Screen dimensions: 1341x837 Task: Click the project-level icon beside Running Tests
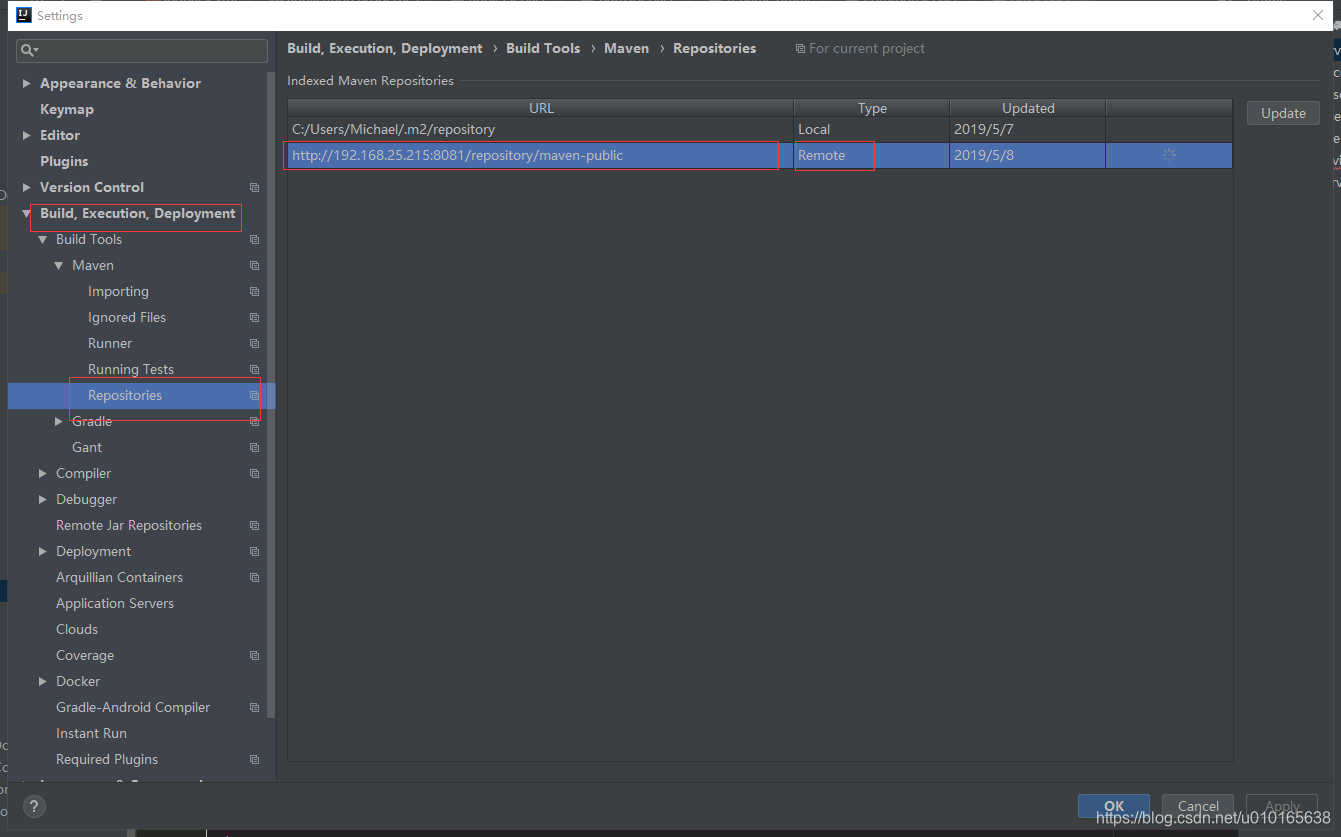click(x=254, y=369)
